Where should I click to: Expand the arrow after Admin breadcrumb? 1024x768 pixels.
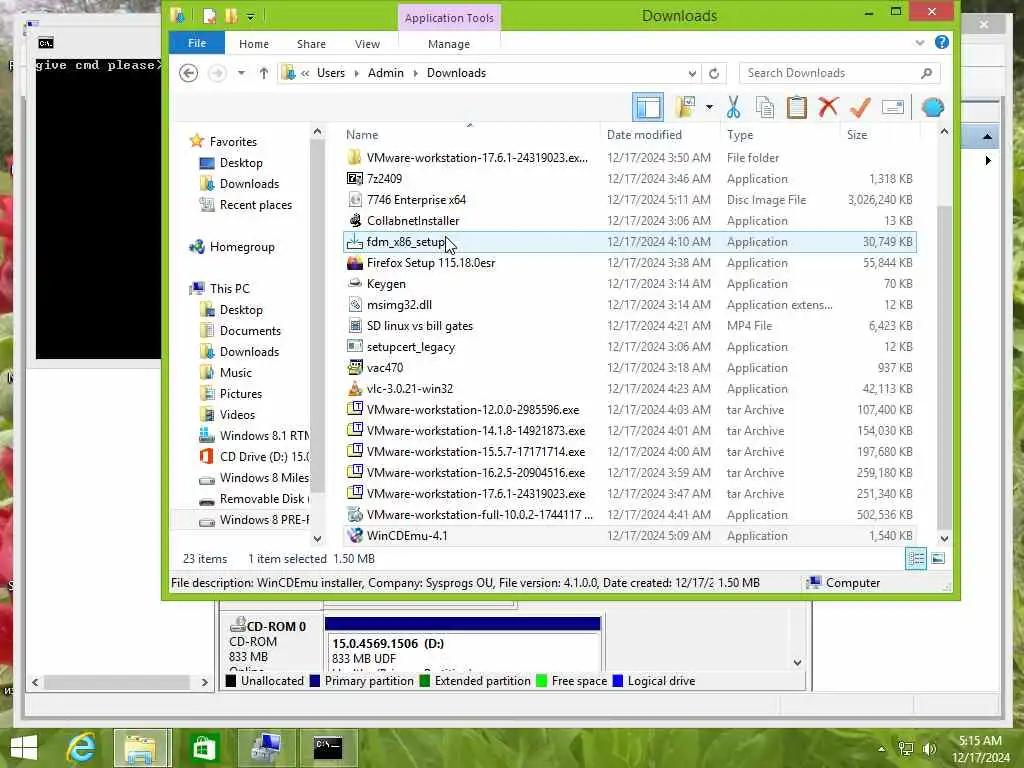point(415,73)
